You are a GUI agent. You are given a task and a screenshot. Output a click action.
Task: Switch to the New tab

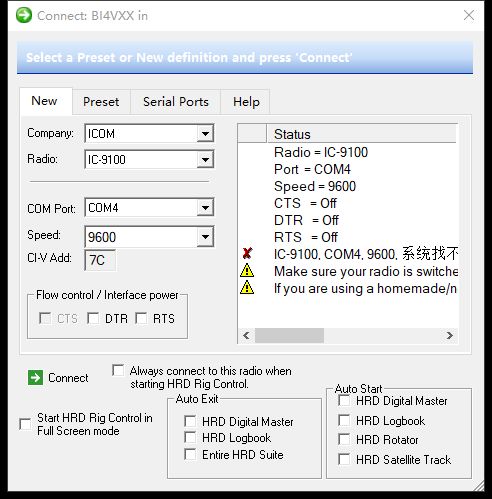tap(45, 101)
